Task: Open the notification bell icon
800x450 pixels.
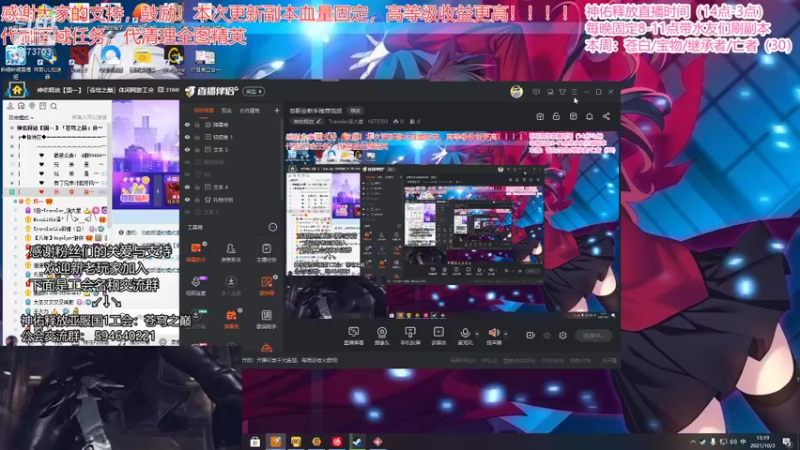Action: (589, 116)
